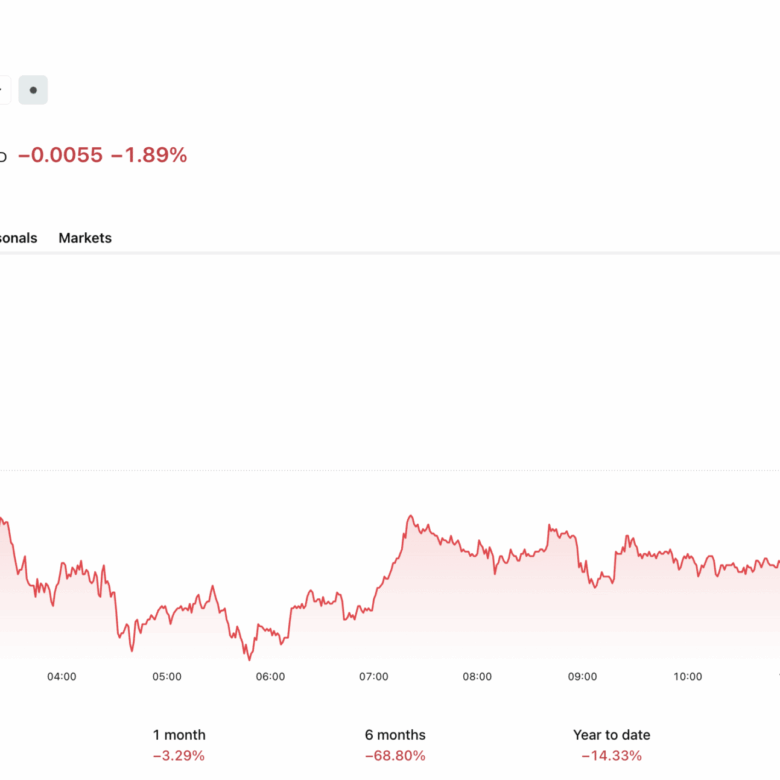Click the gray dot icon button
This screenshot has height=780, width=780.
pos(33,90)
